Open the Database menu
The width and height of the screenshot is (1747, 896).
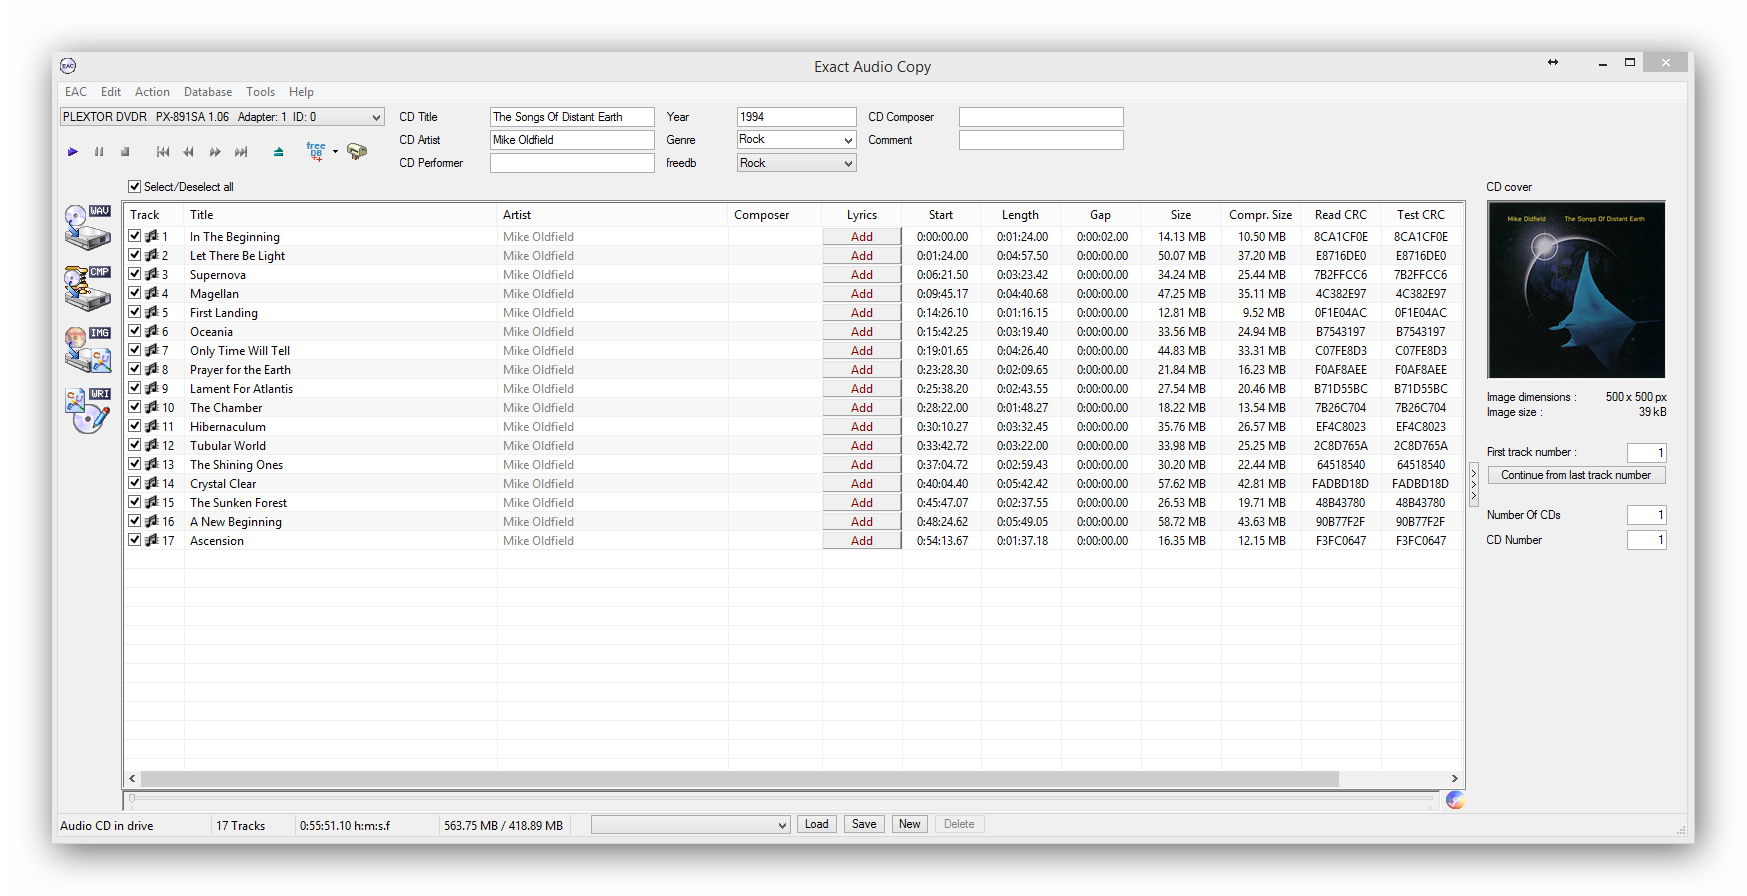coord(207,92)
